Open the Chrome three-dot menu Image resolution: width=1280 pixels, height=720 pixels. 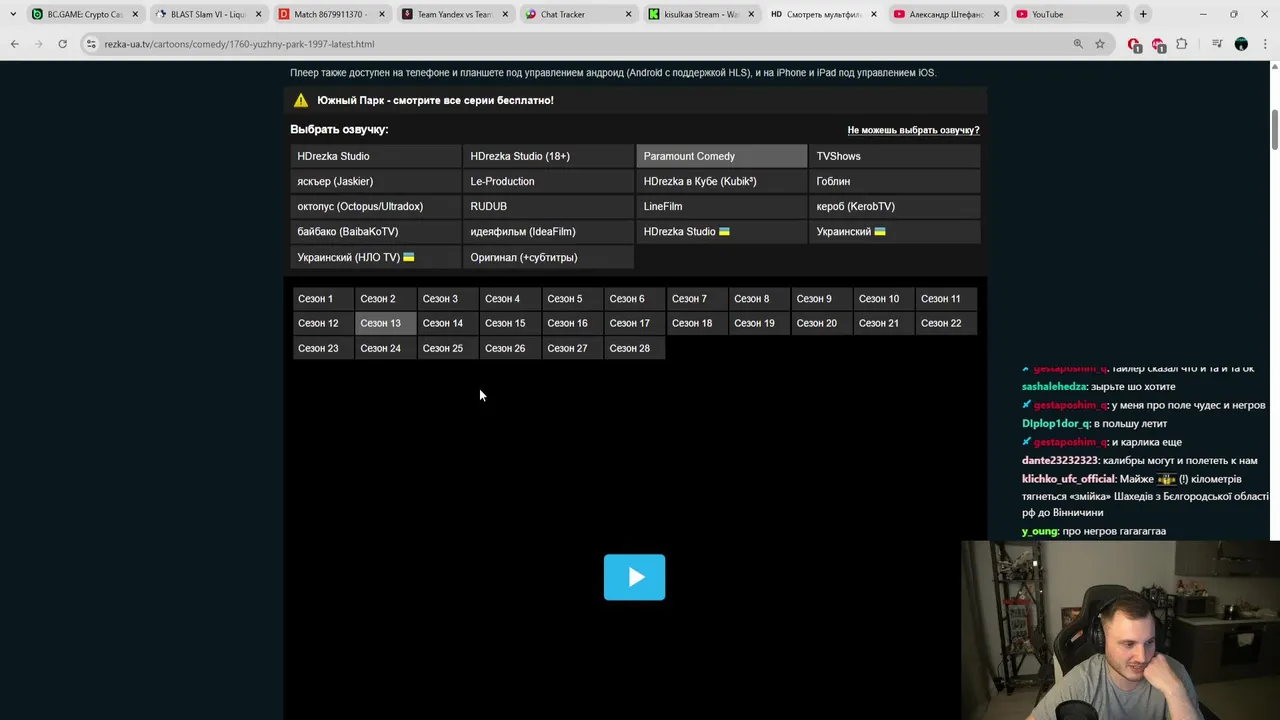coord(1265,44)
